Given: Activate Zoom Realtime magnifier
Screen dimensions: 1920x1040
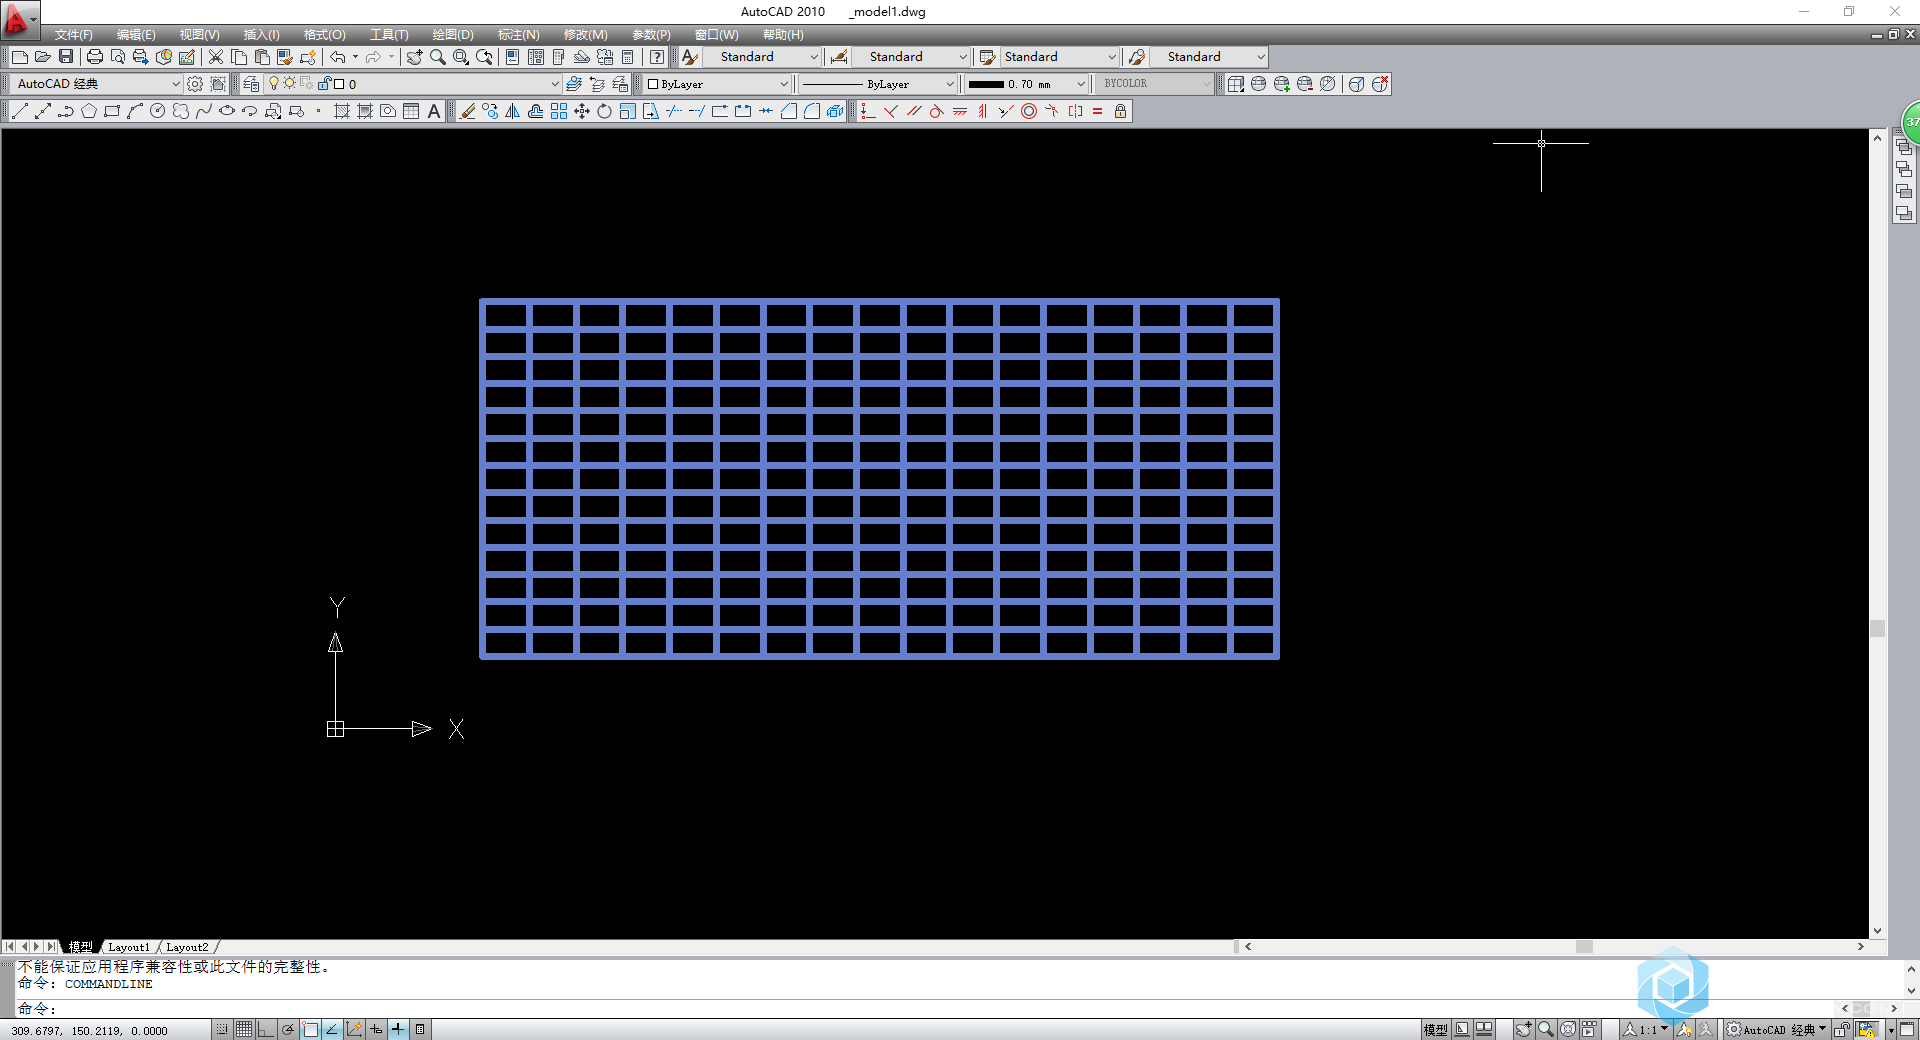Looking at the screenshot, I should click(438, 57).
